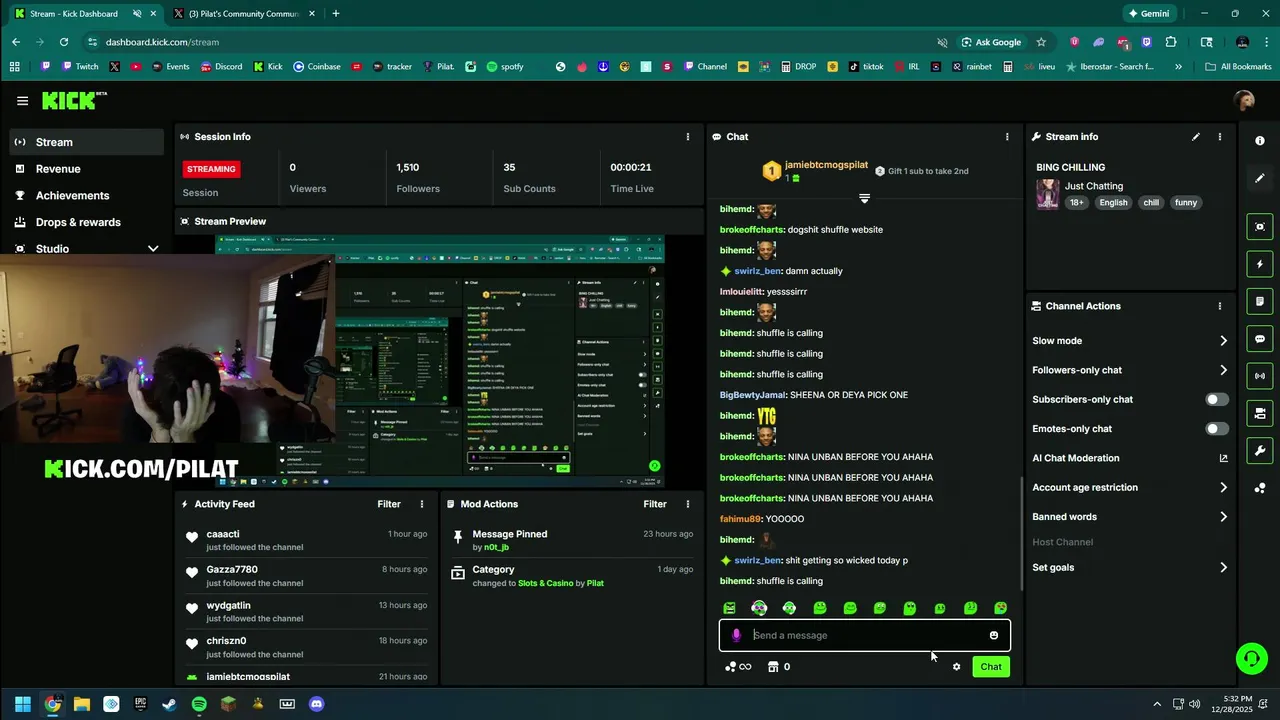Open Activity Feed three-dot menu
1280x720 pixels.
(422, 504)
